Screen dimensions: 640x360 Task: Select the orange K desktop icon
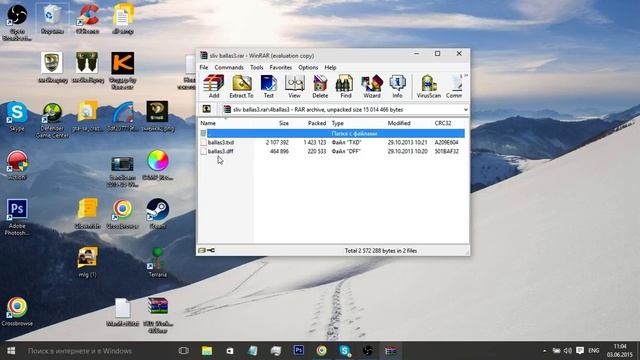122,70
